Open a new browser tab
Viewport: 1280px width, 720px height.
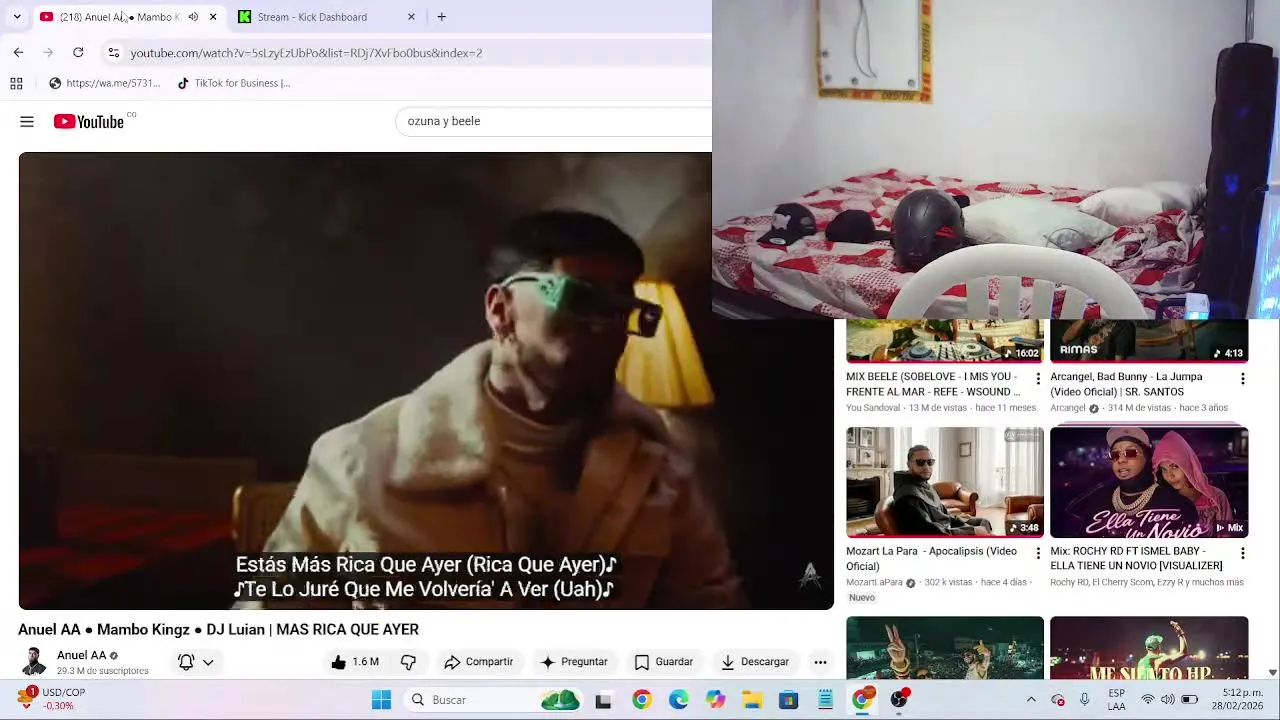(441, 17)
